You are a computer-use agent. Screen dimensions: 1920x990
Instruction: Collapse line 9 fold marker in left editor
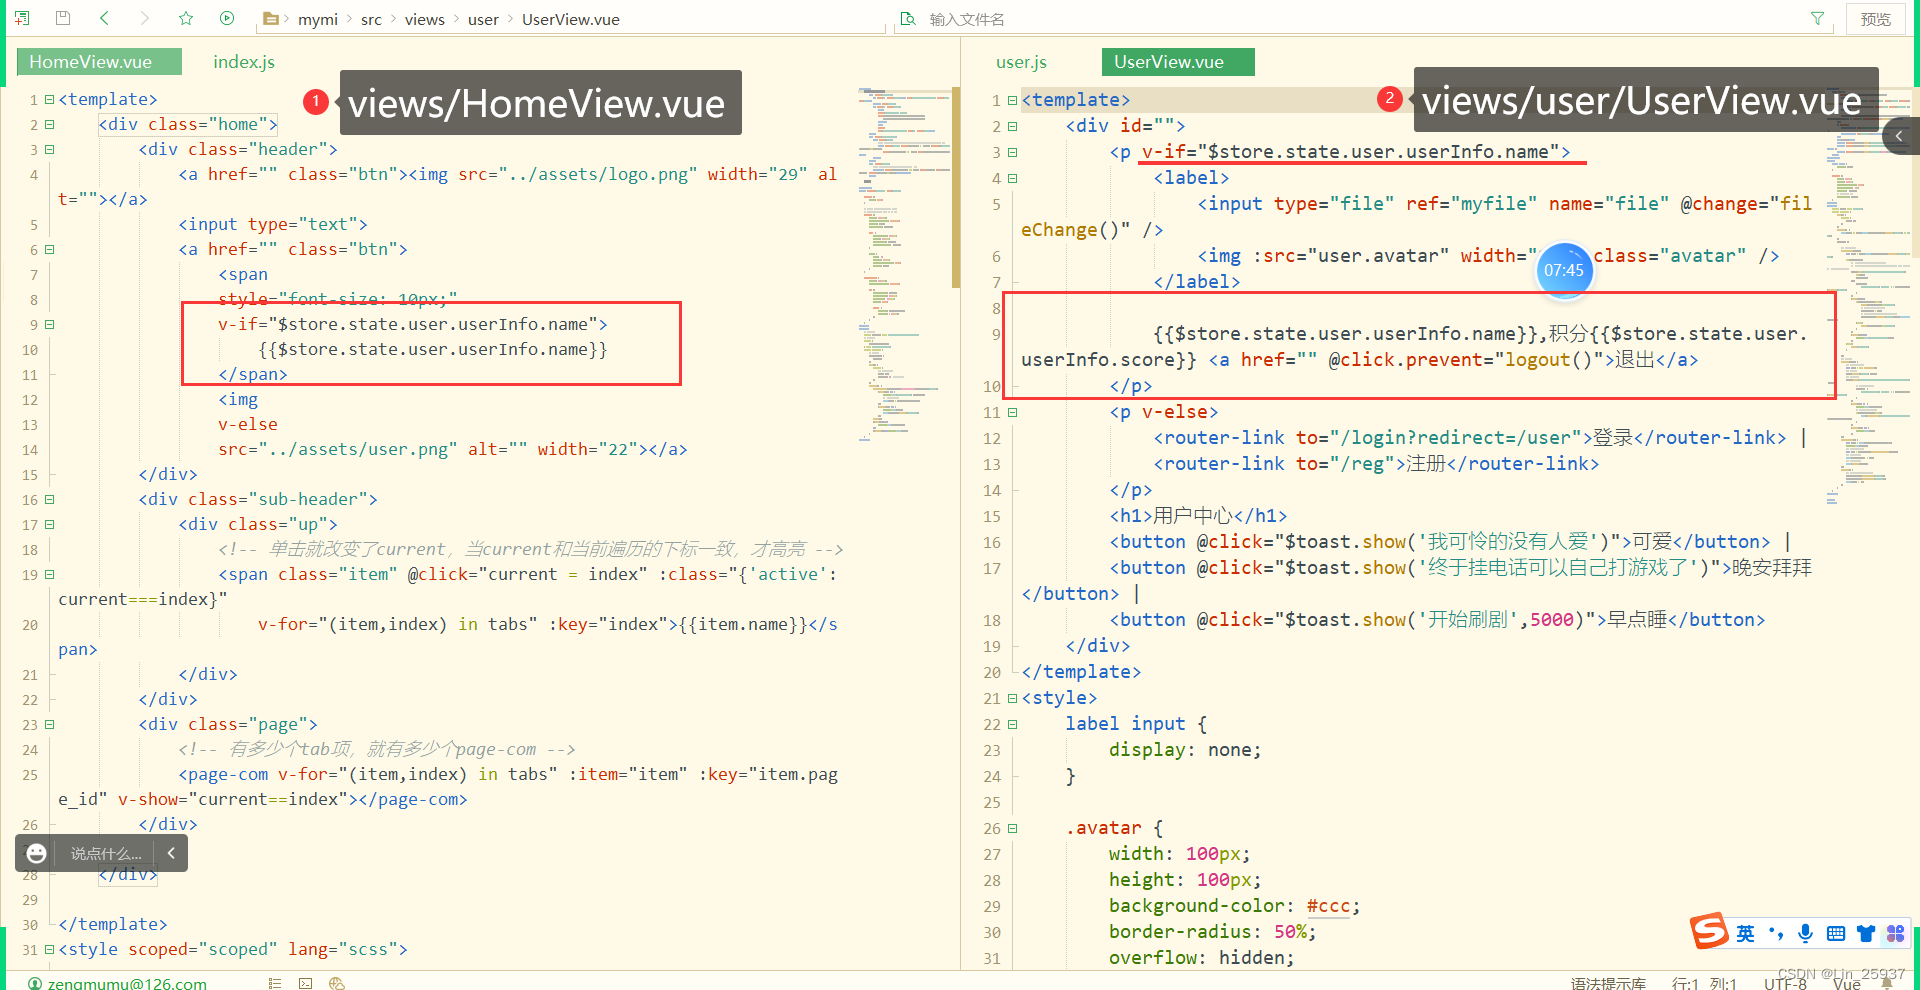pyautogui.click(x=49, y=325)
